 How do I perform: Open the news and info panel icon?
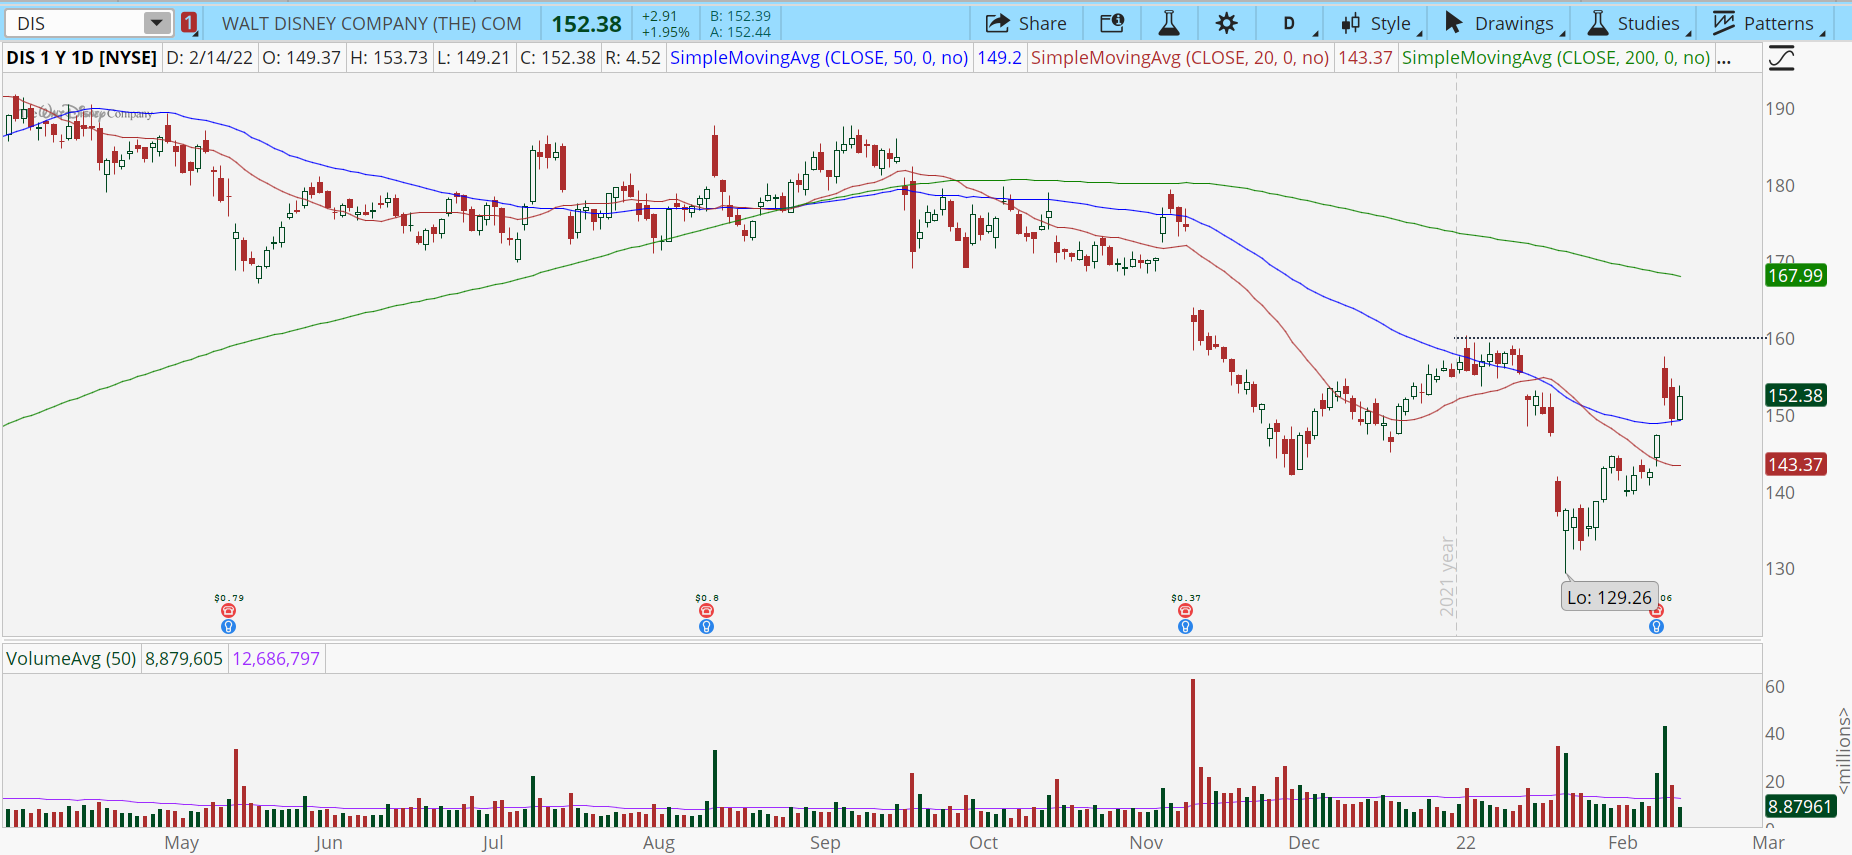pos(1112,23)
